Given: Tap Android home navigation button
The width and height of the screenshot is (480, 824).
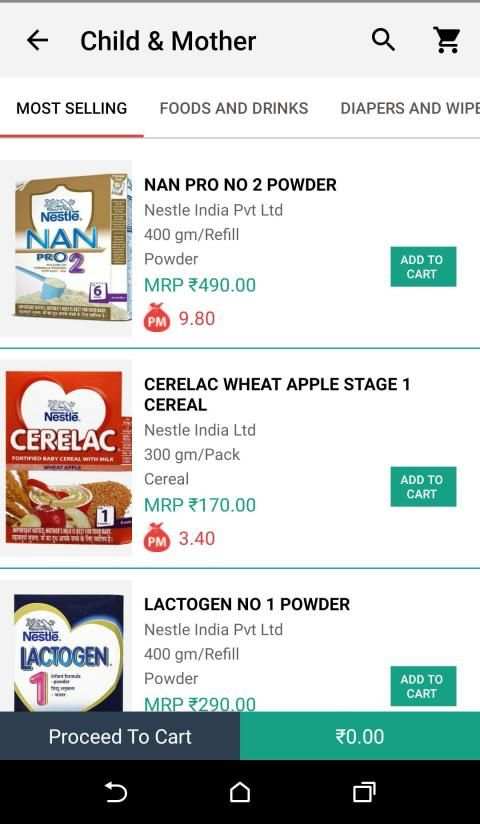Looking at the screenshot, I should click(240, 792).
